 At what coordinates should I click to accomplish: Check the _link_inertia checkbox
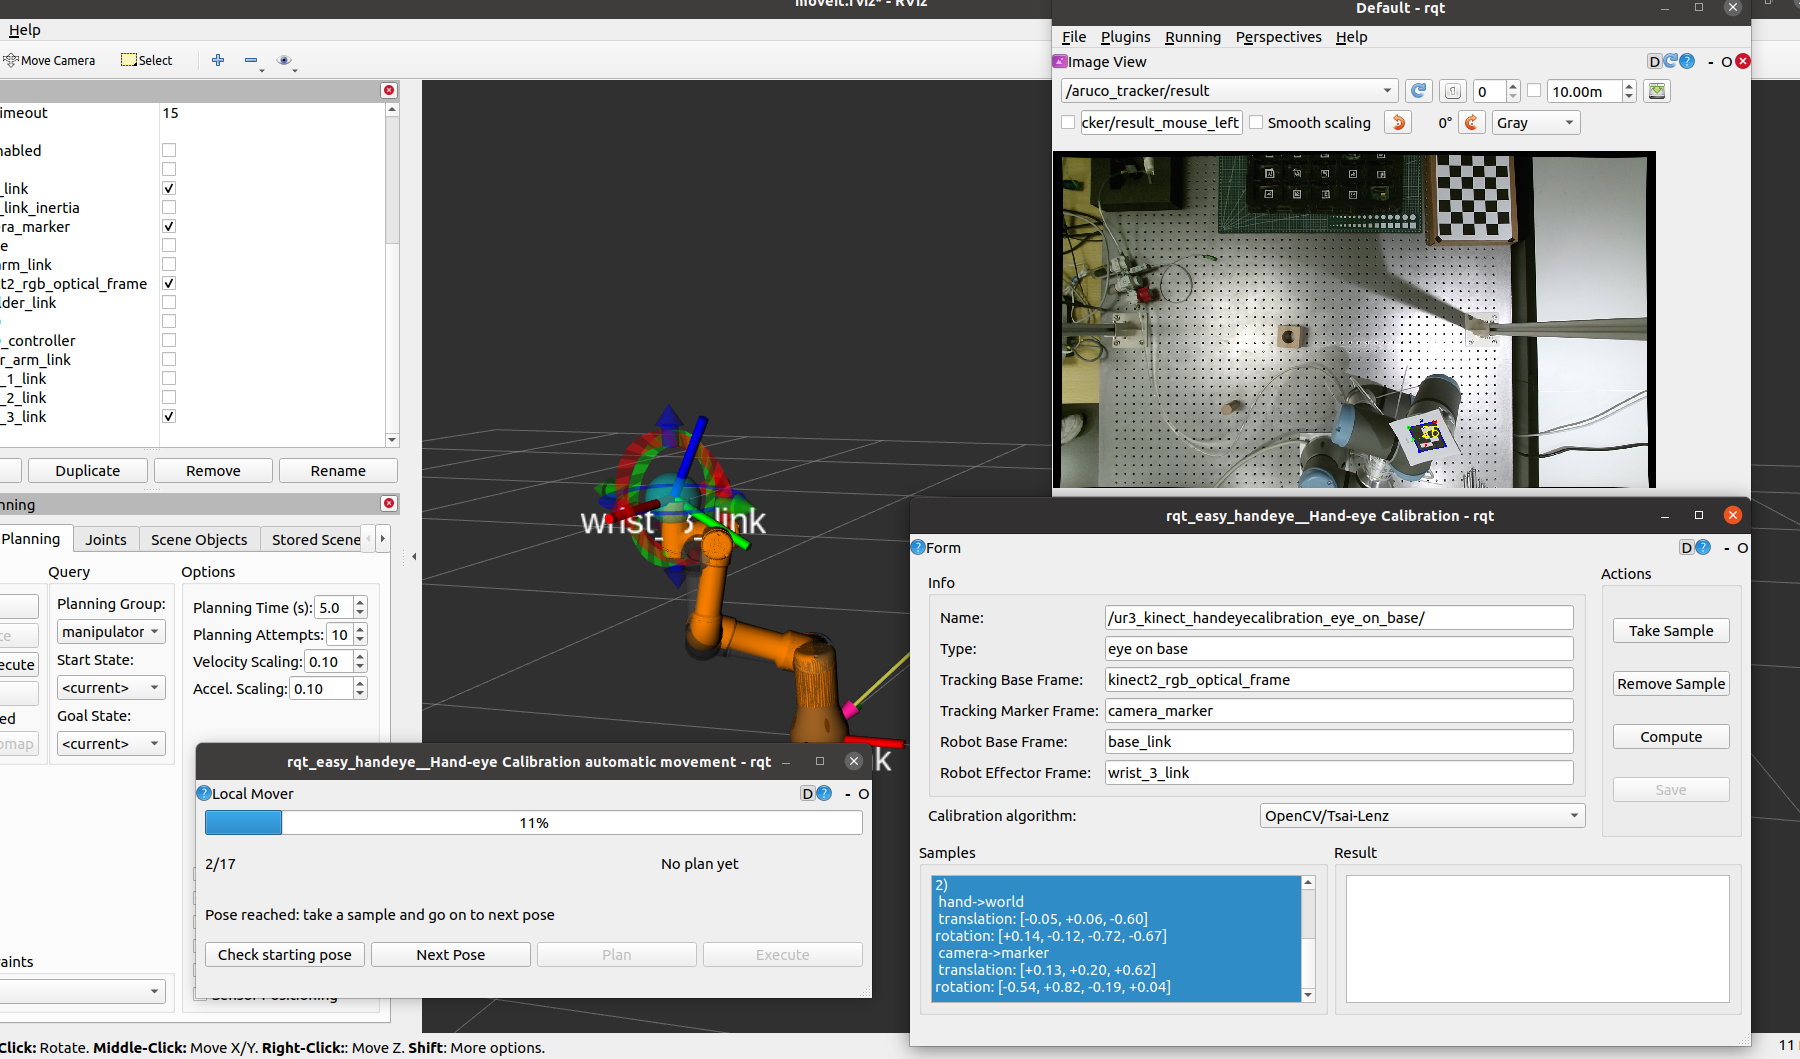[x=169, y=207]
